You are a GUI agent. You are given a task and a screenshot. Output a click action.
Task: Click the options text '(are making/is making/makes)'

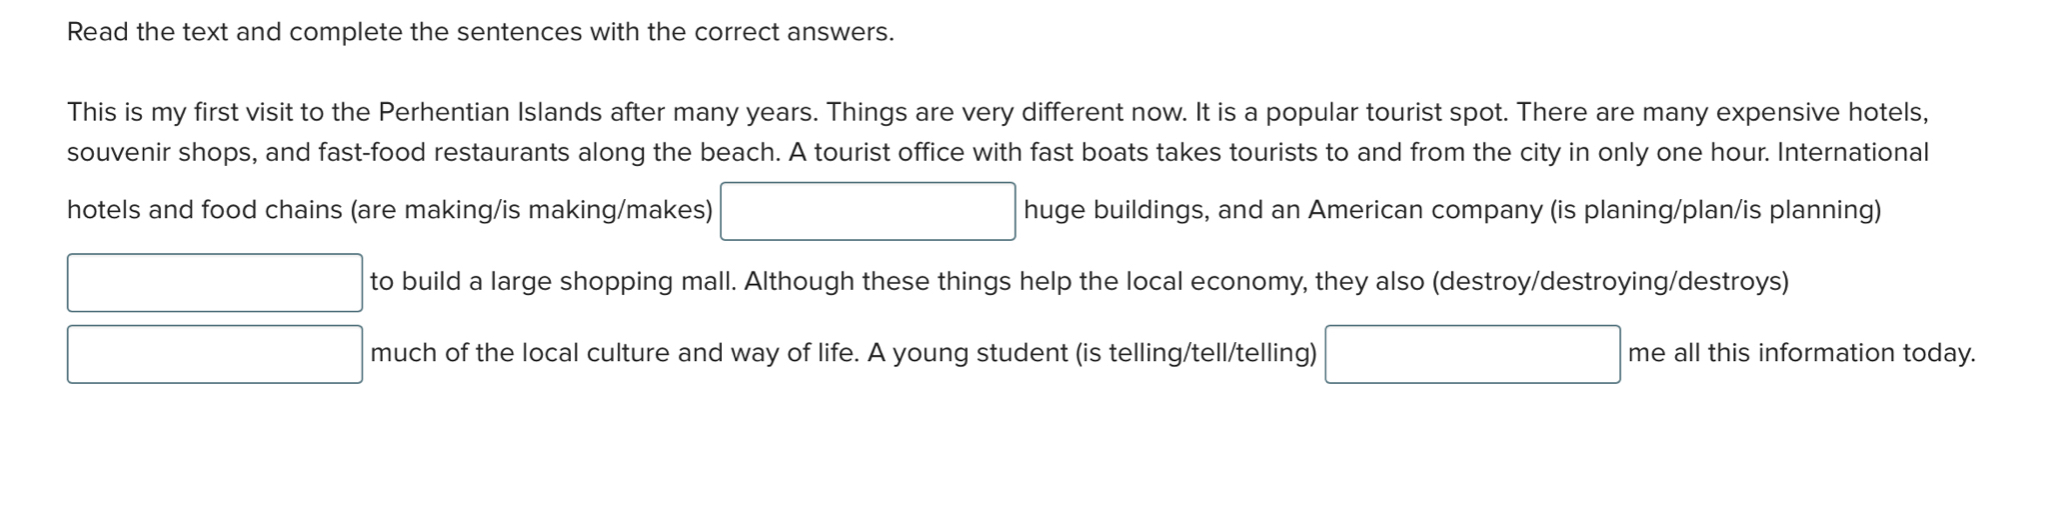[x=531, y=210]
